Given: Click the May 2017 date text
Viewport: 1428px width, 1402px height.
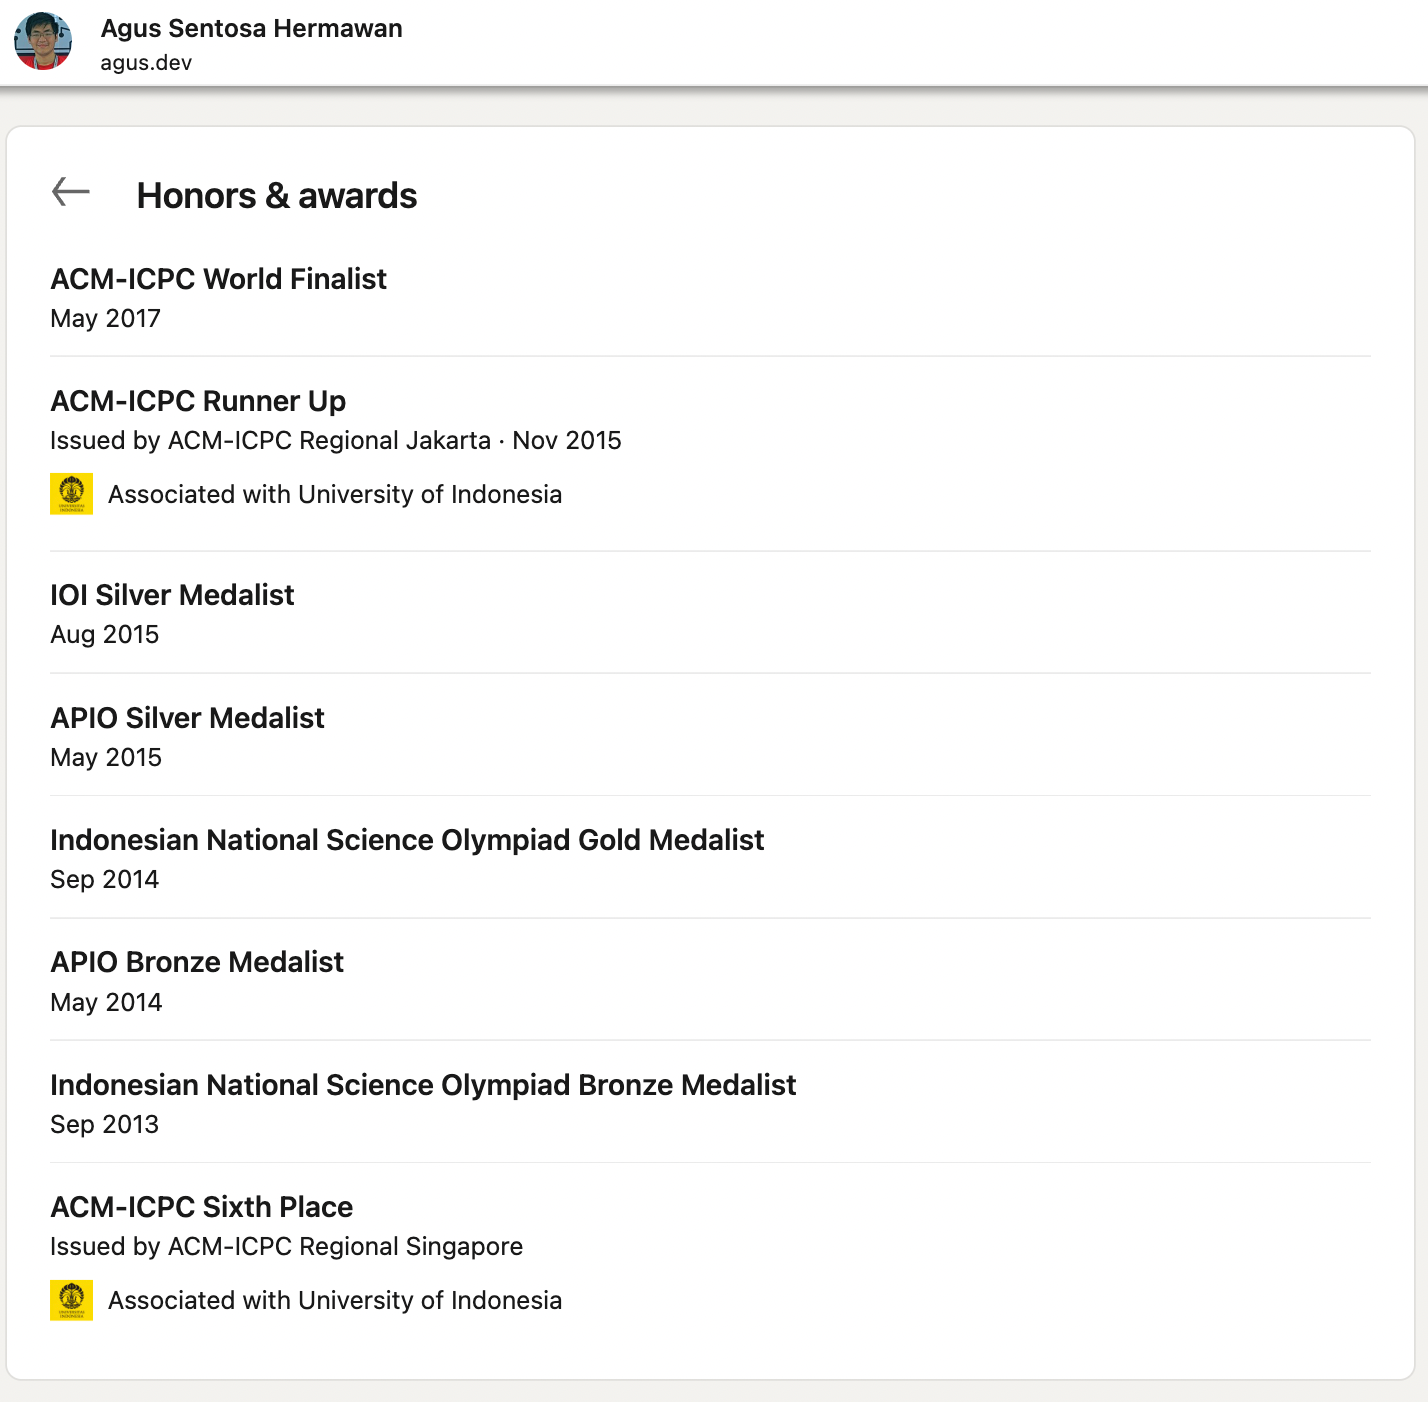Looking at the screenshot, I should click(x=105, y=318).
